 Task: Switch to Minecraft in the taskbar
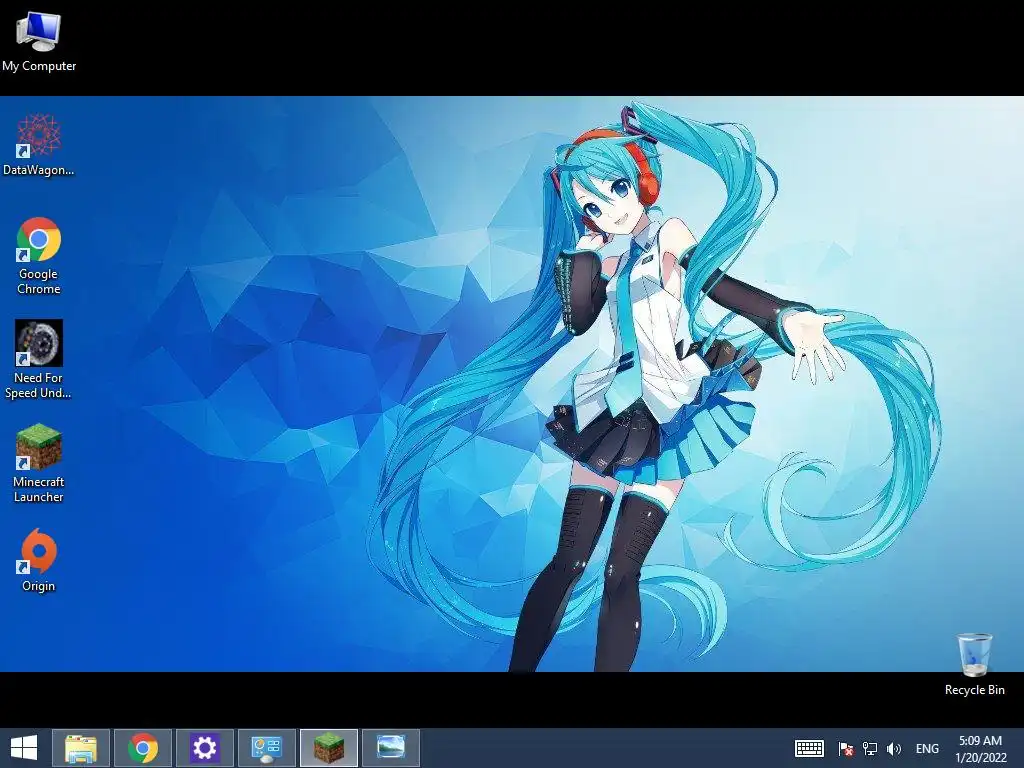pyautogui.click(x=329, y=748)
